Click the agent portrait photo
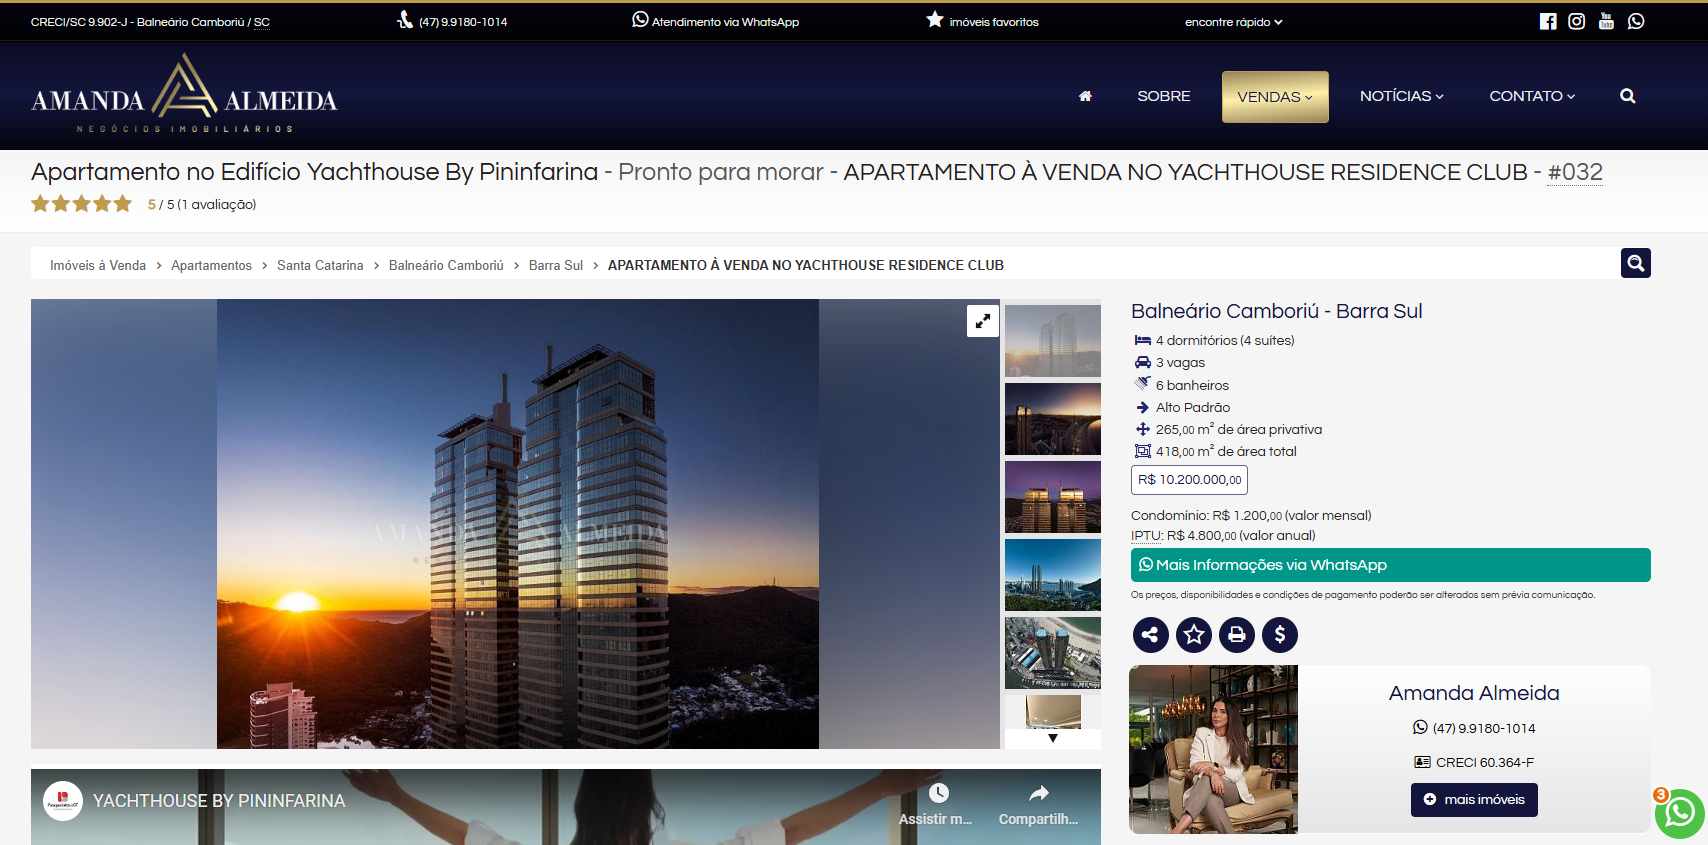Screen dimensions: 1708x845 tap(1213, 749)
